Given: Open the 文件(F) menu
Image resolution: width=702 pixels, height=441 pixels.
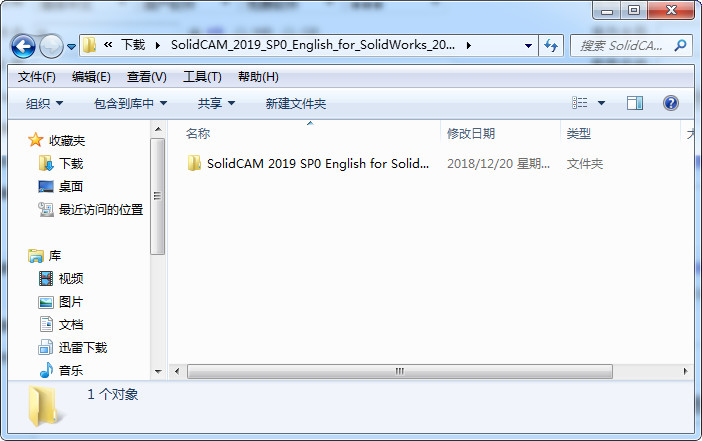Looking at the screenshot, I should (37, 77).
